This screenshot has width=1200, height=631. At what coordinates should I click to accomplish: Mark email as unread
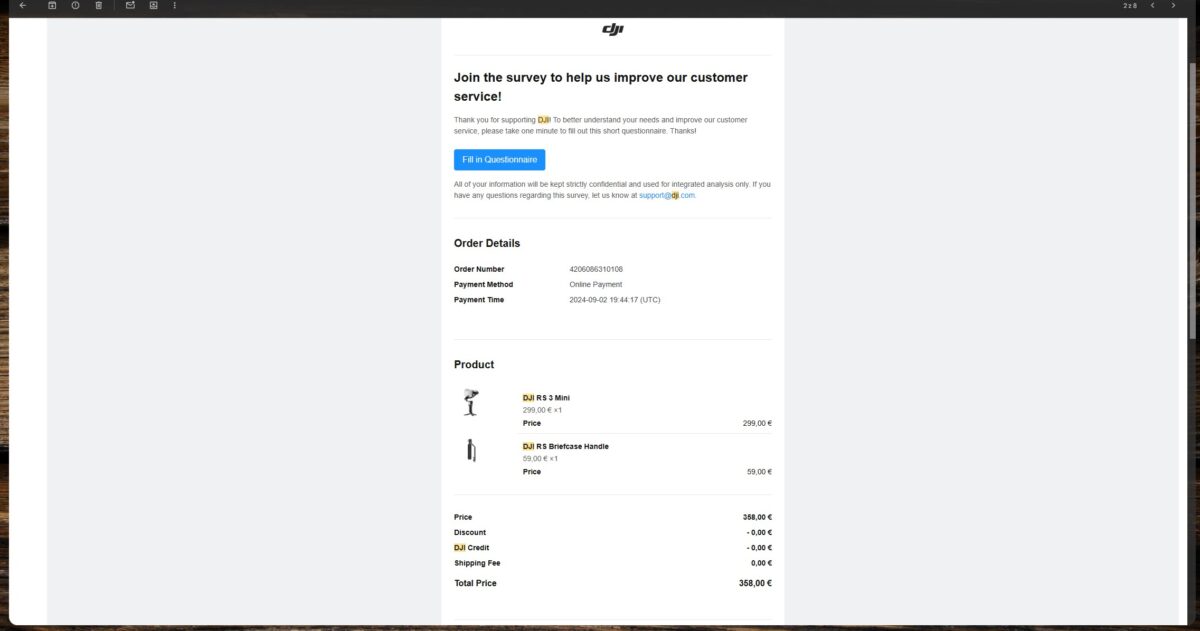point(130,6)
